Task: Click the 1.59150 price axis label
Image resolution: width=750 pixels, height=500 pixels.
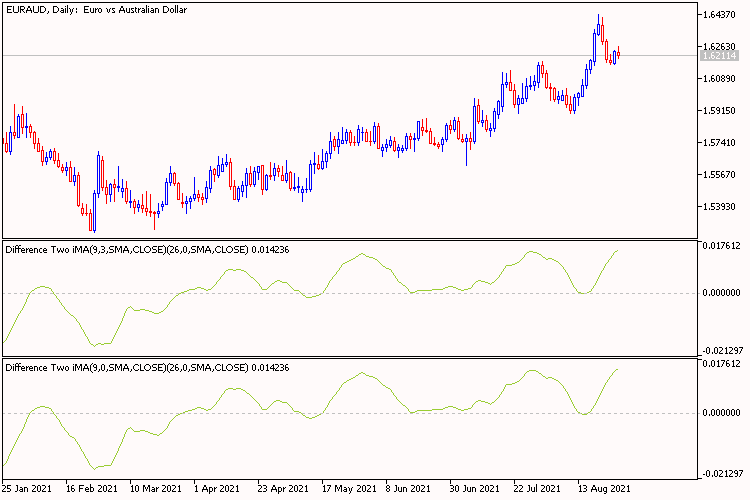Action: (719, 111)
